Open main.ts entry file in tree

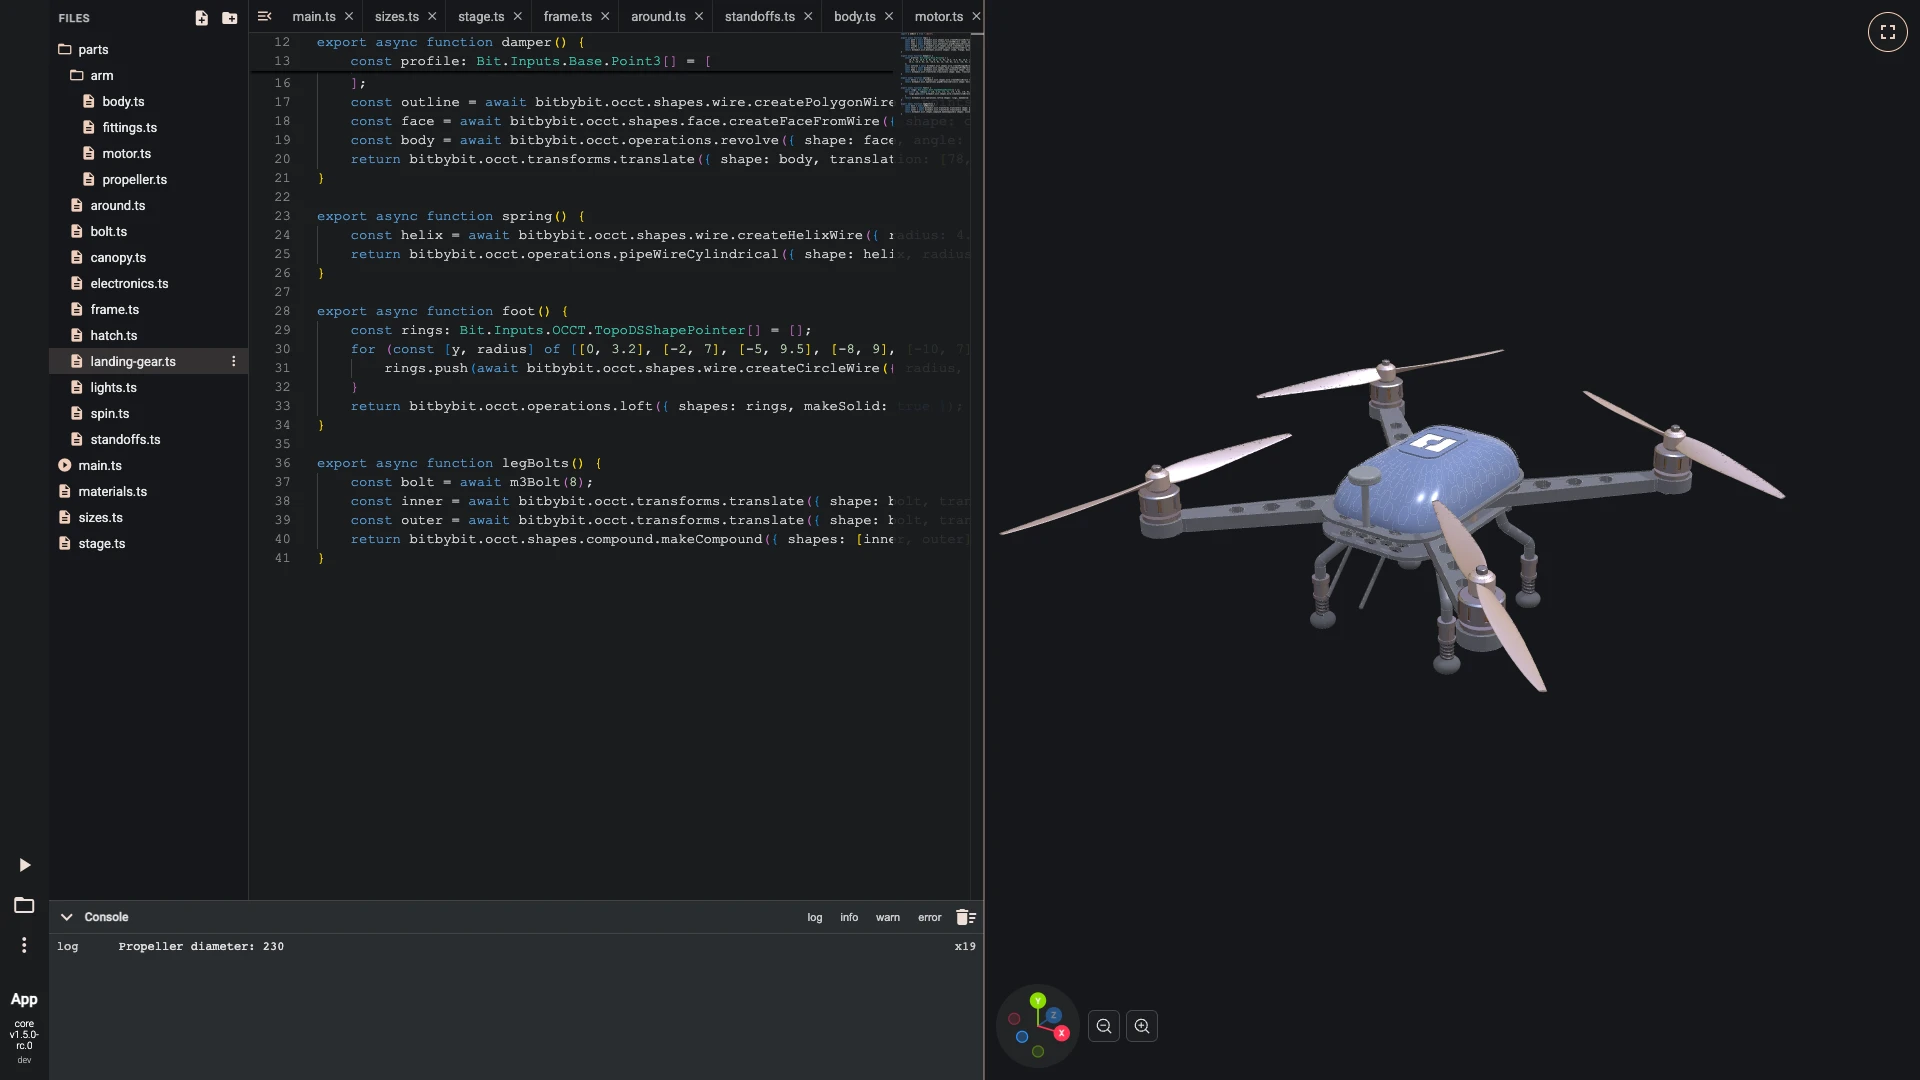tap(100, 465)
